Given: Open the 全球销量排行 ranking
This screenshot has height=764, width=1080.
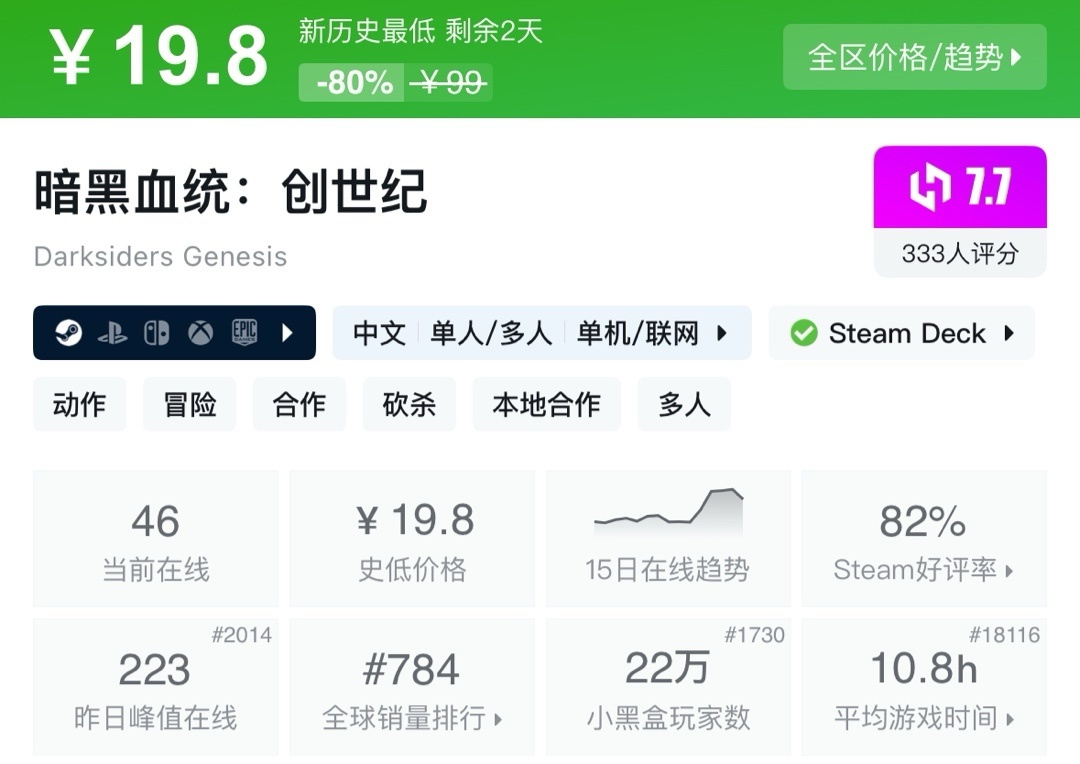Looking at the screenshot, I should 412,688.
